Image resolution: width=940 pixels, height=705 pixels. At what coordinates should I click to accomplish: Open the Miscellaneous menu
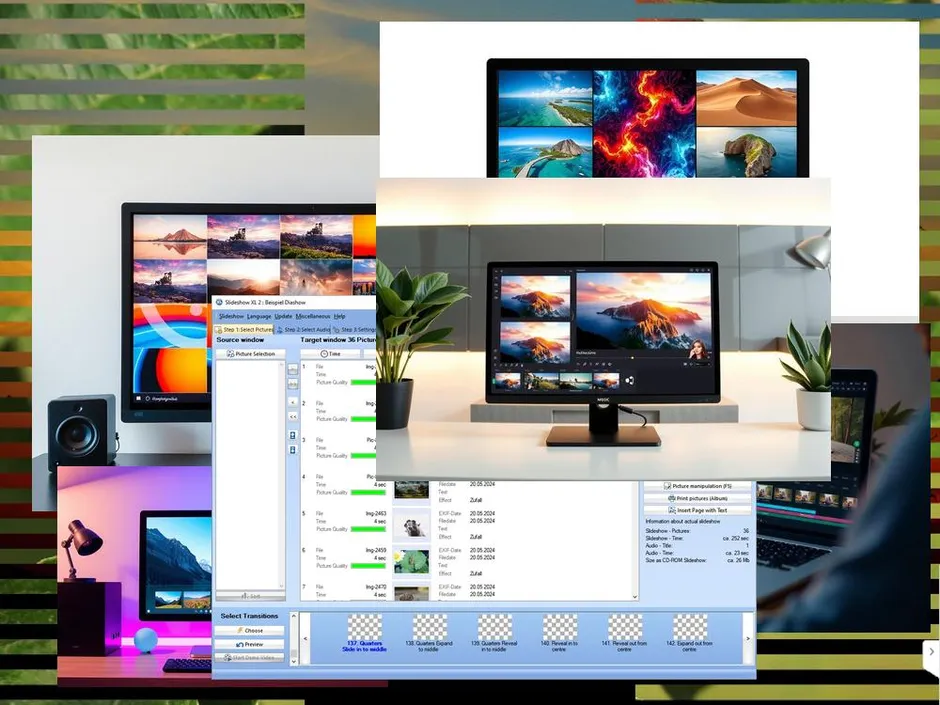[x=312, y=316]
